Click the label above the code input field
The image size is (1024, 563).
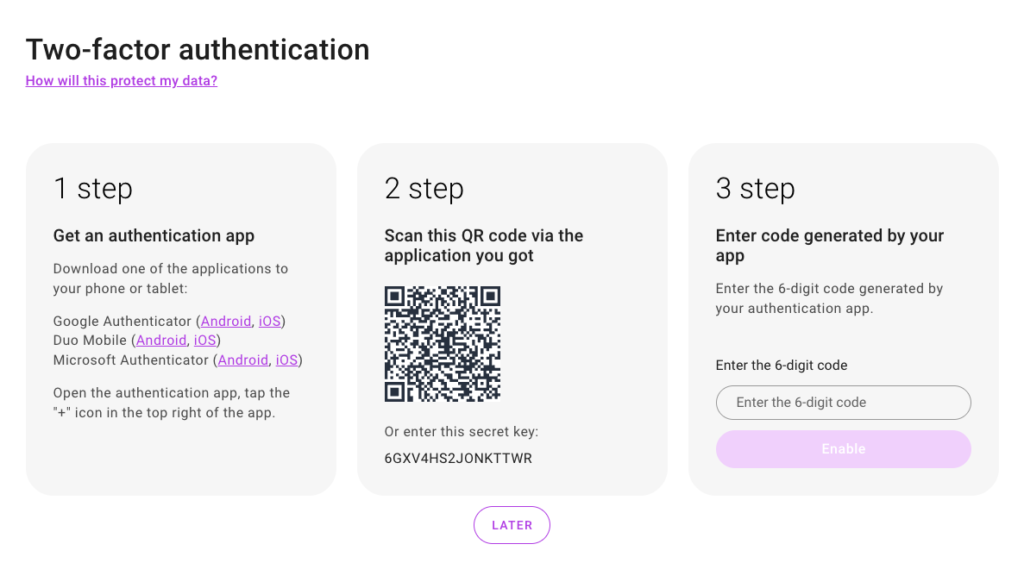(x=781, y=366)
